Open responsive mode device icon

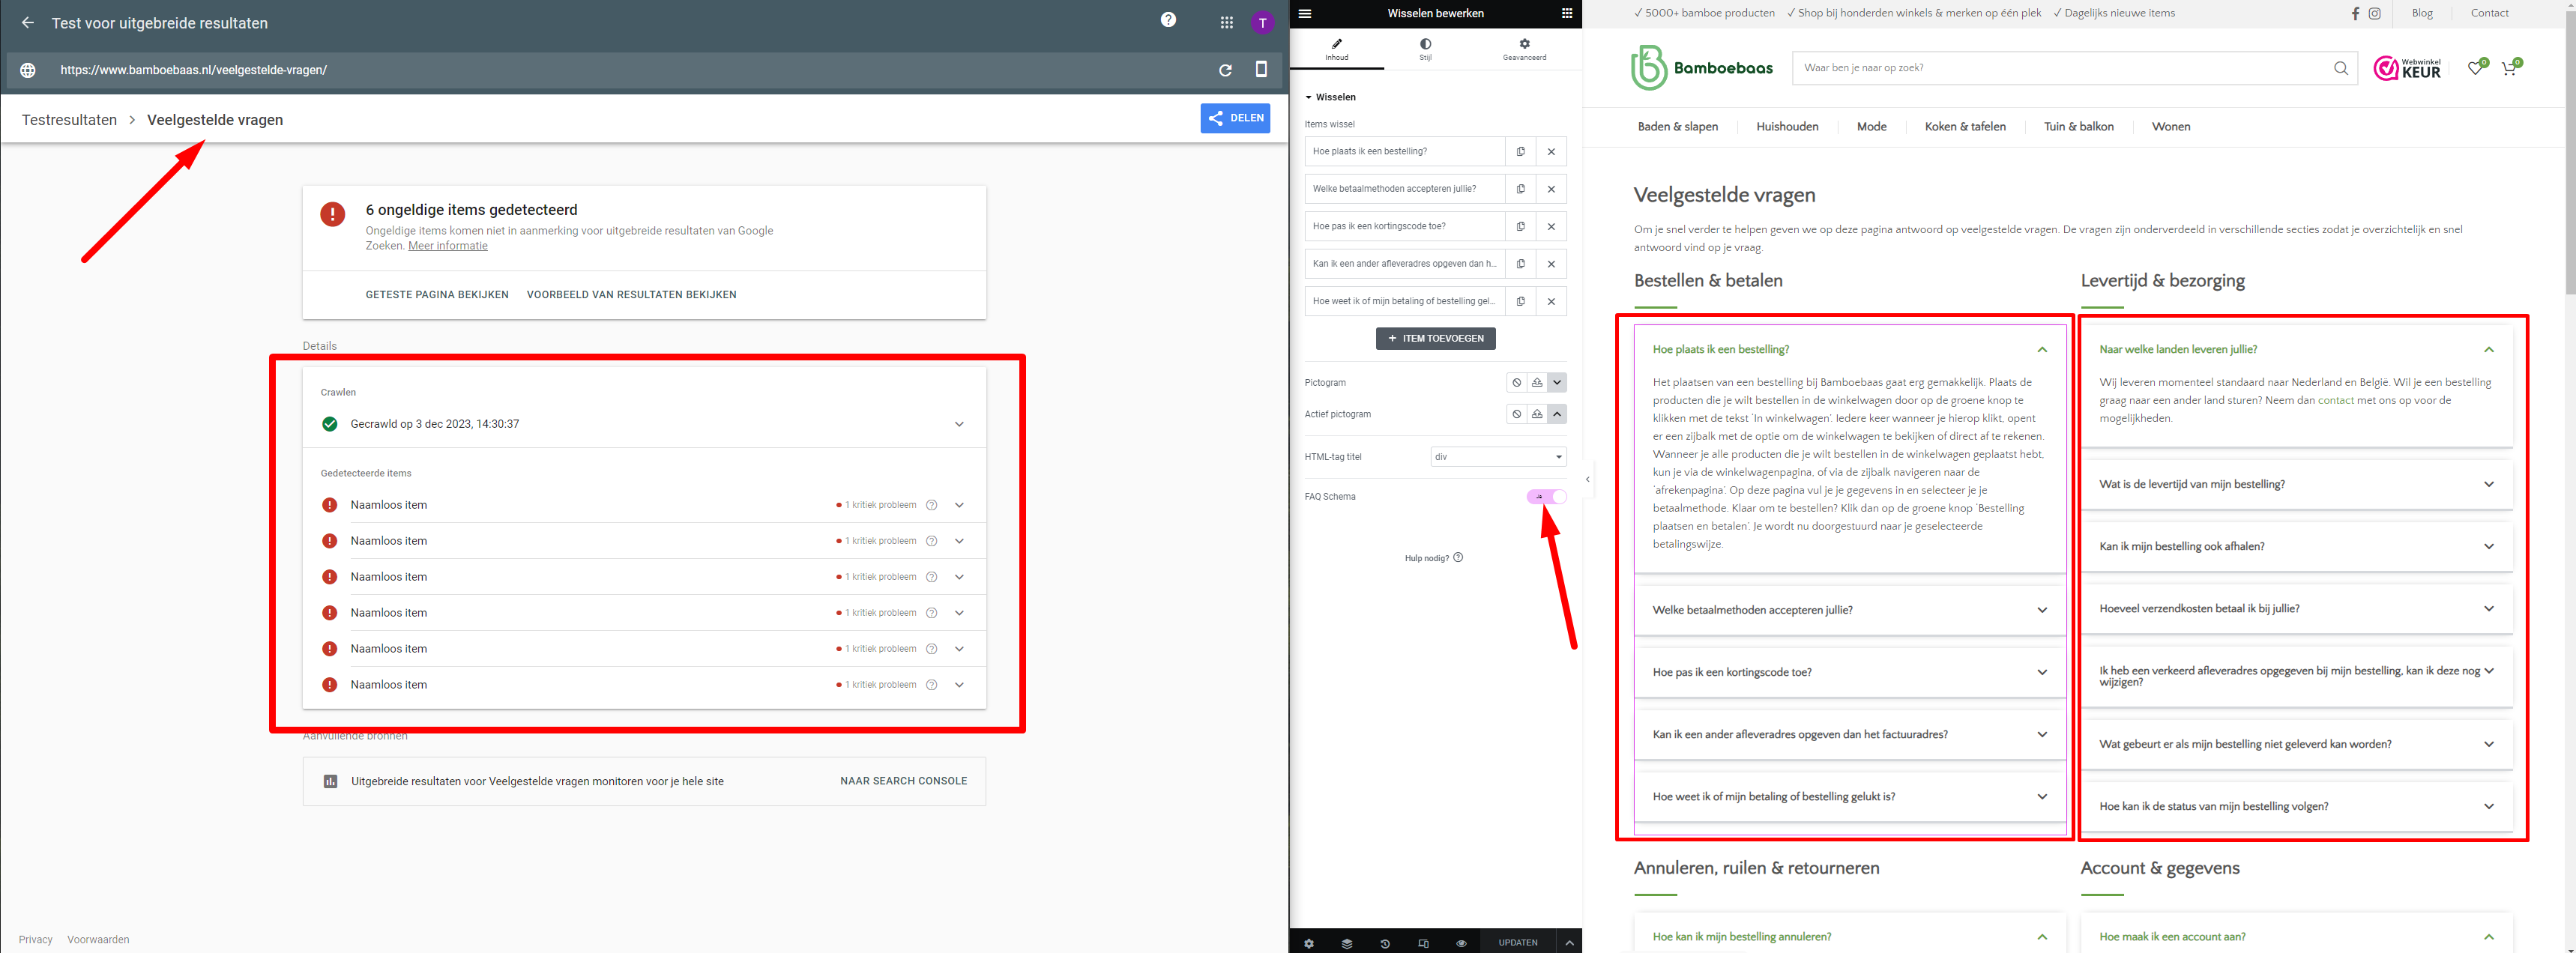(x=1423, y=943)
